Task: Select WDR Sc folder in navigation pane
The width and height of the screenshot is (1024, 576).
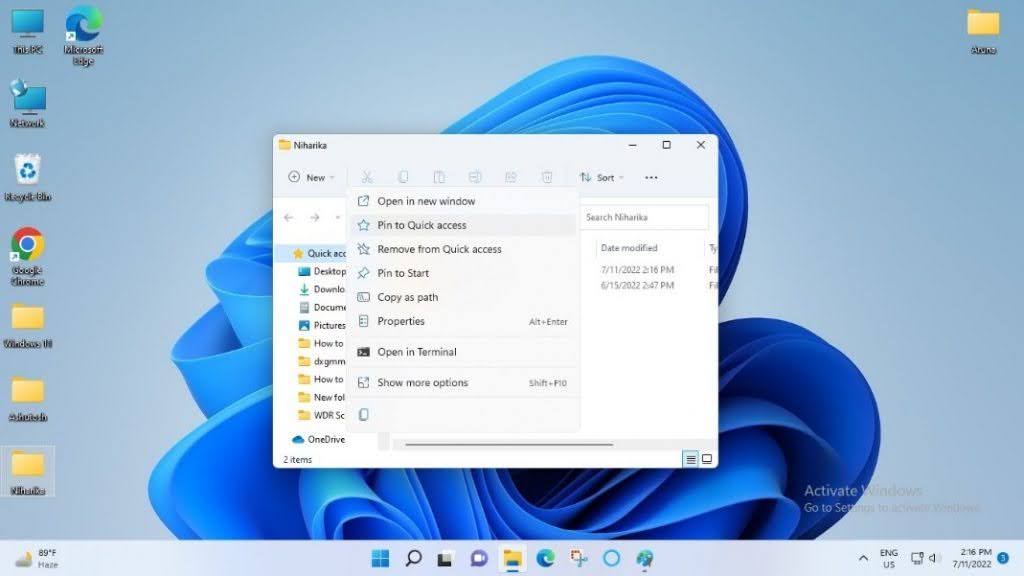Action: pos(322,415)
